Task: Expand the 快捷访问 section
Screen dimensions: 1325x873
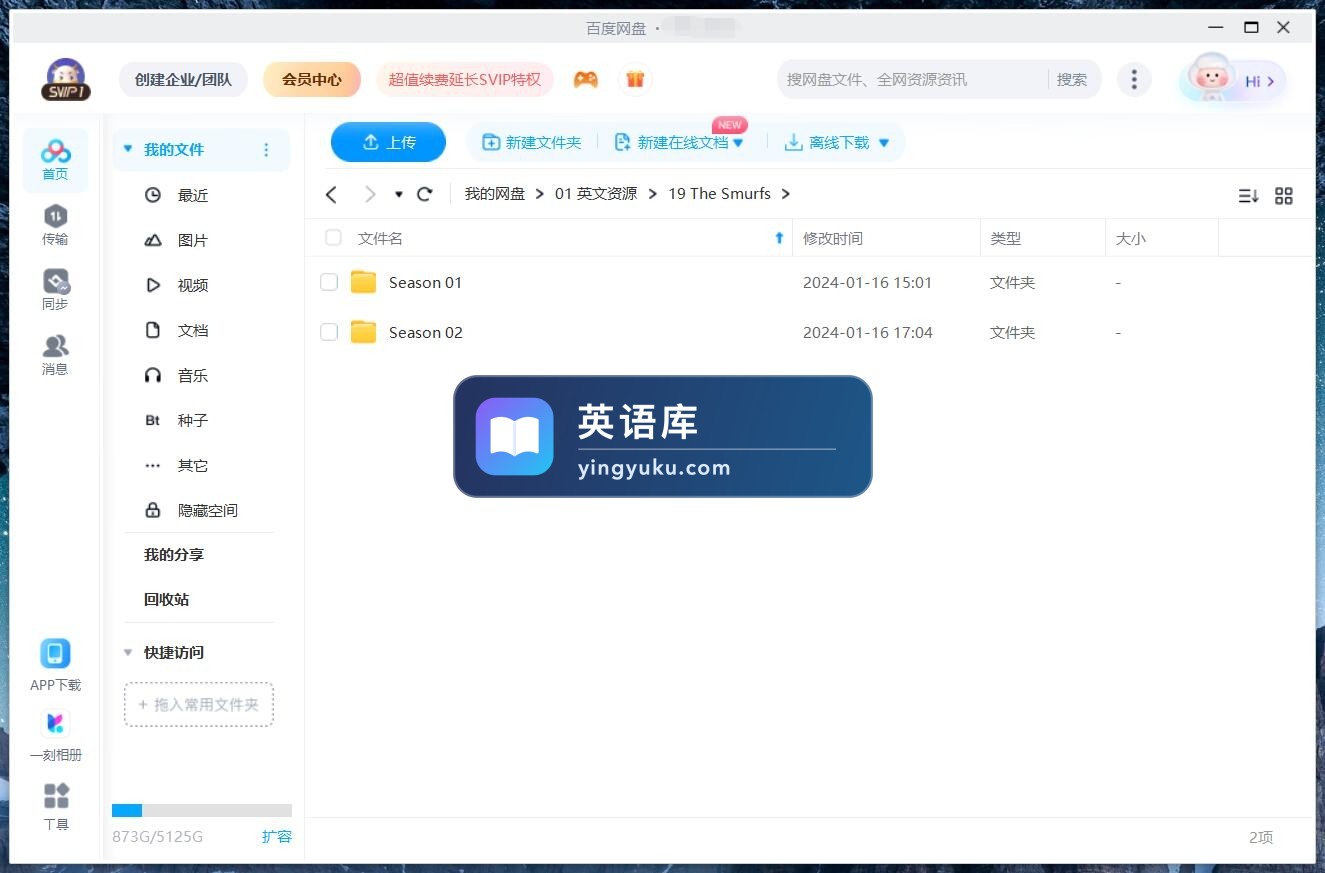Action: [x=127, y=652]
